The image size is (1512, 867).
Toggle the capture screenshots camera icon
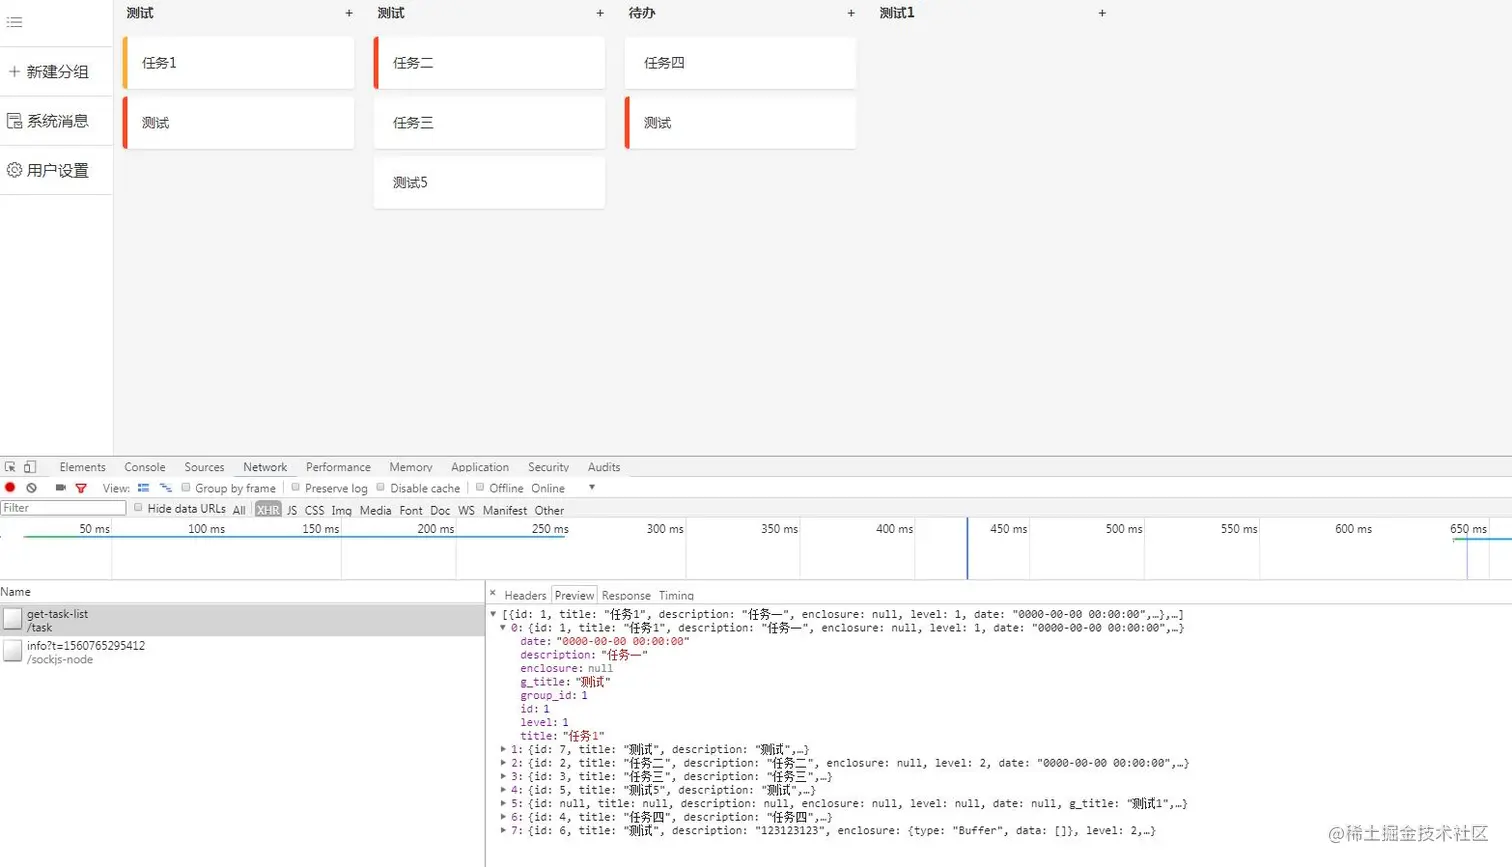pos(60,488)
